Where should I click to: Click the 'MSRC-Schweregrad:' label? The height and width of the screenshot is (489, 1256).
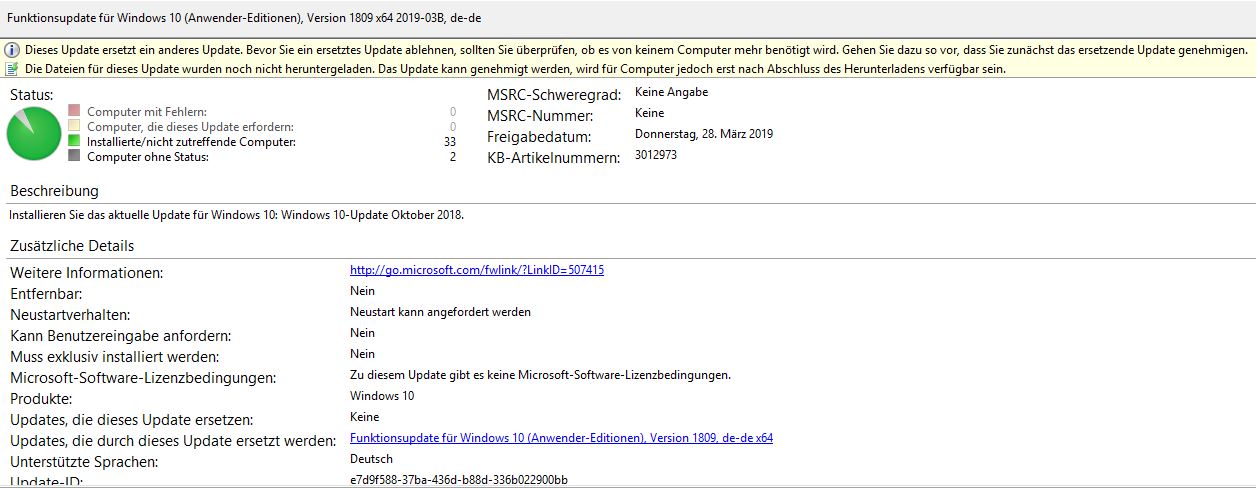tap(554, 95)
